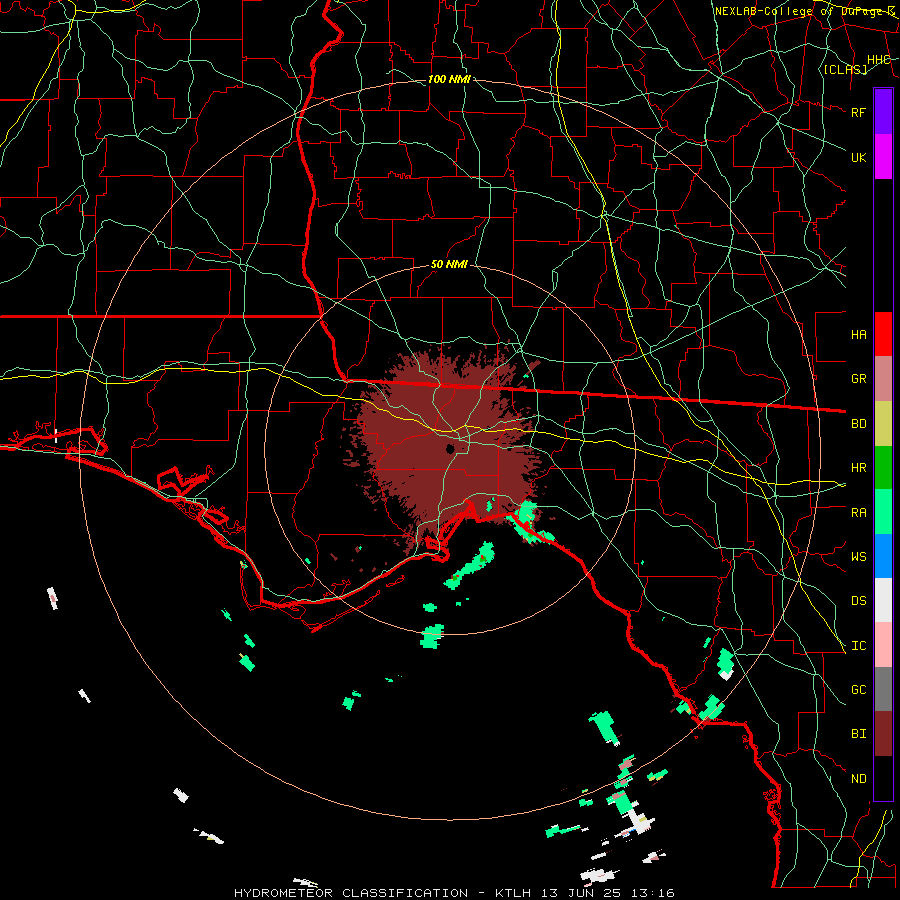This screenshot has height=900, width=900.
Task: Select the HR legend label
Action: click(x=859, y=468)
